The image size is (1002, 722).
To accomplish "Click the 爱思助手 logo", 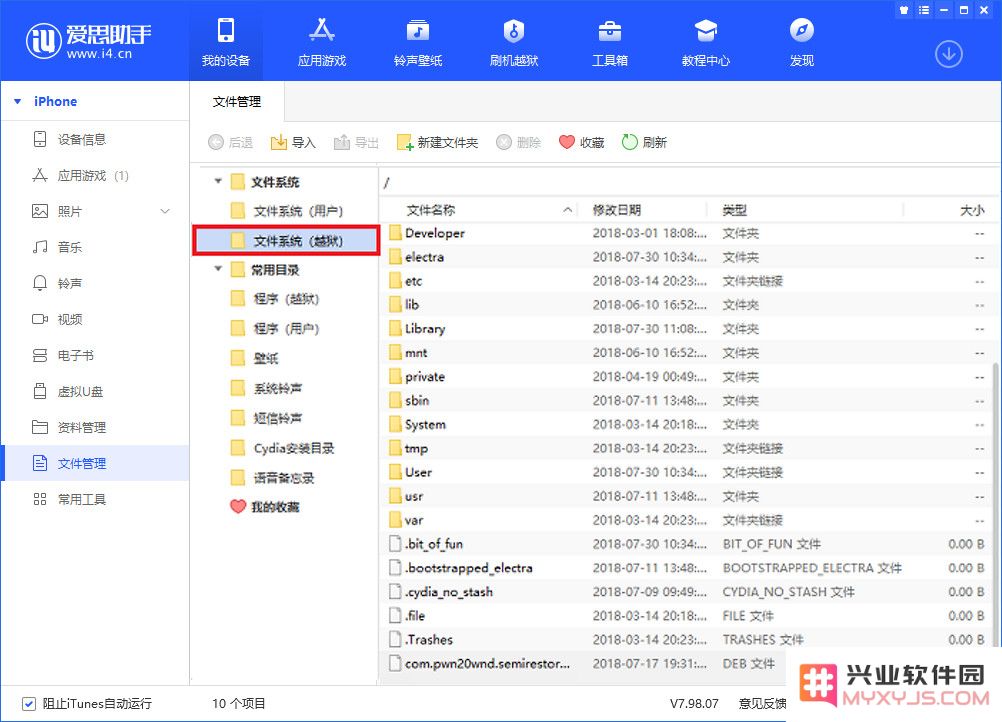I will click(88, 41).
